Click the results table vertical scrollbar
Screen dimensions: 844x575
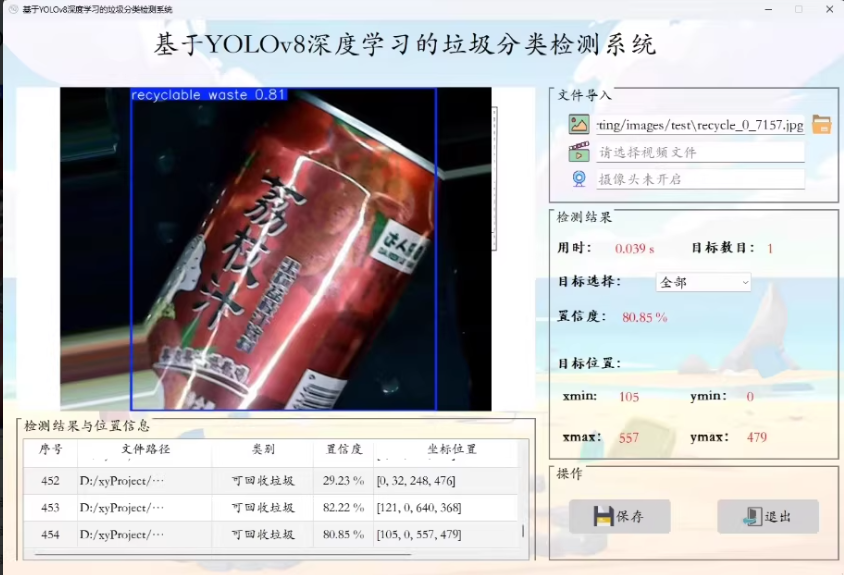coord(523,530)
